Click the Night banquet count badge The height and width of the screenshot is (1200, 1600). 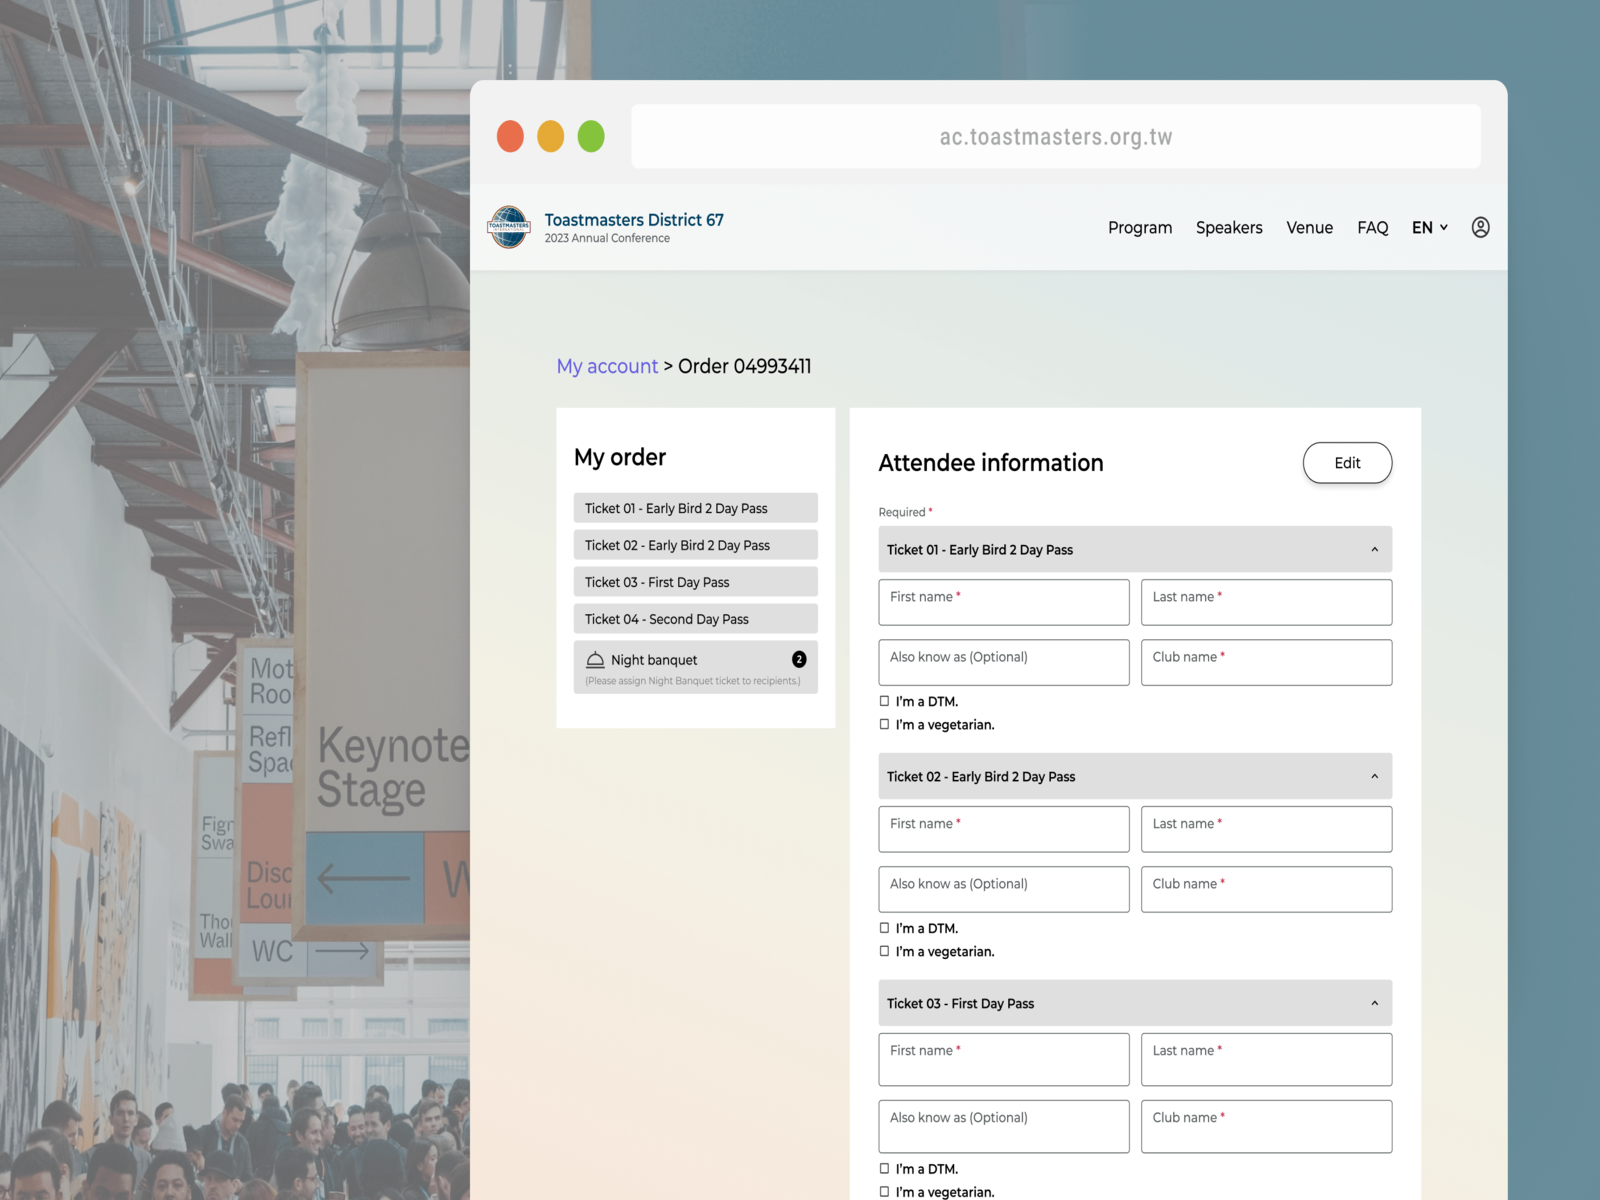pyautogui.click(x=799, y=659)
